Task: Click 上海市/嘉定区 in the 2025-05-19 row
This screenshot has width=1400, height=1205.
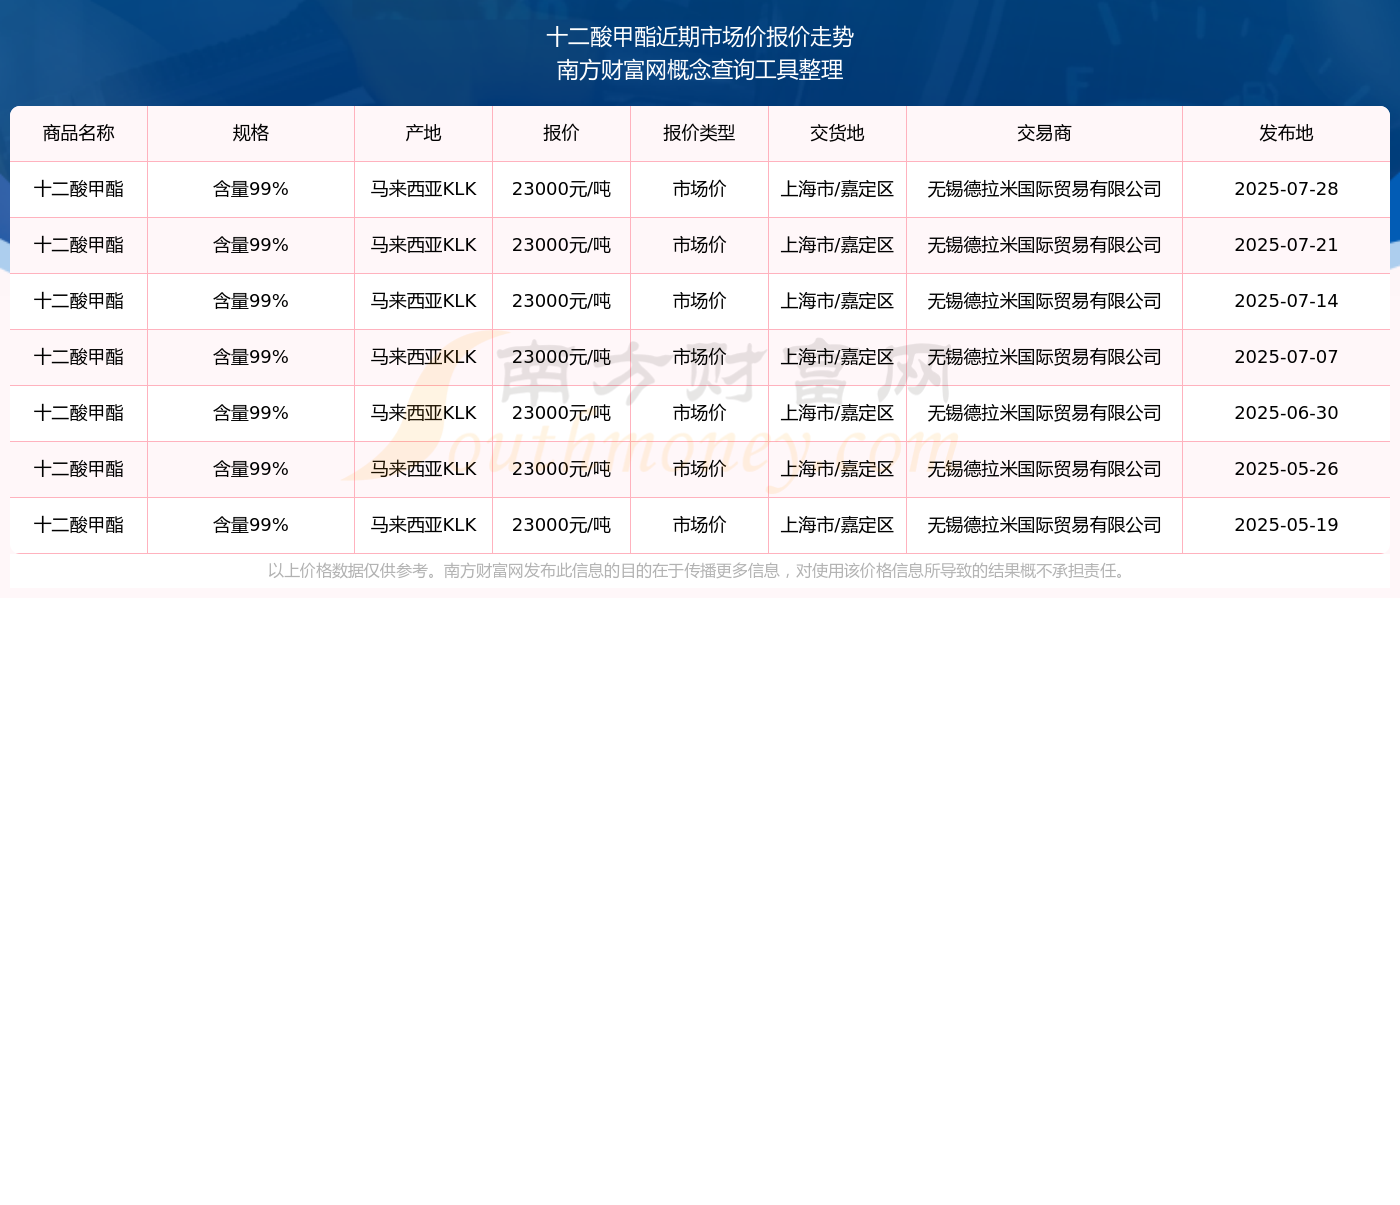Action: (837, 525)
